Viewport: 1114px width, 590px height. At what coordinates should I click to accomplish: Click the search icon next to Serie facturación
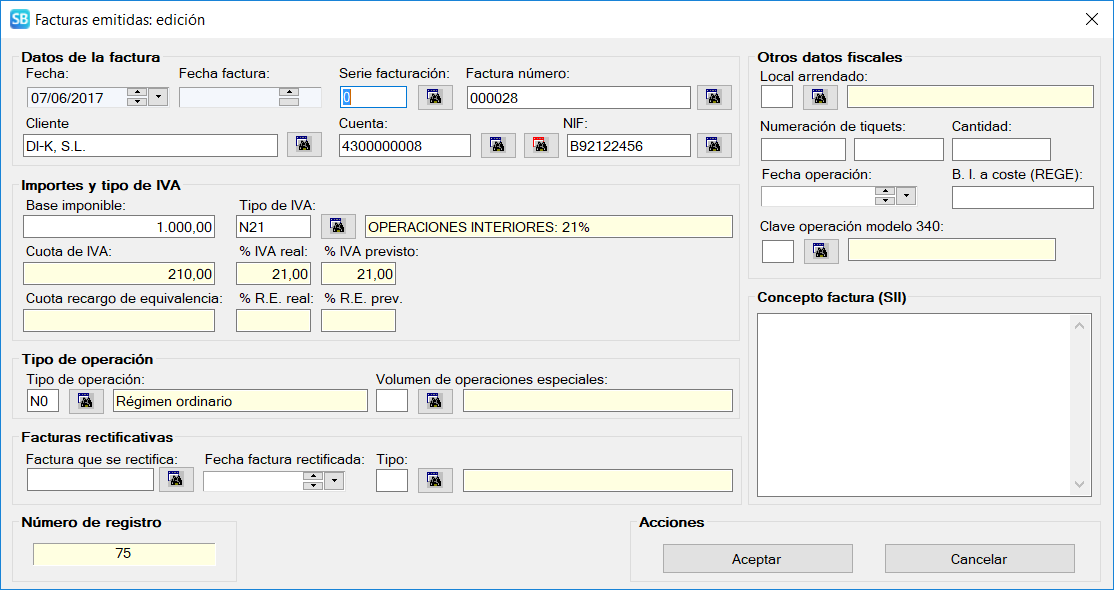434,97
